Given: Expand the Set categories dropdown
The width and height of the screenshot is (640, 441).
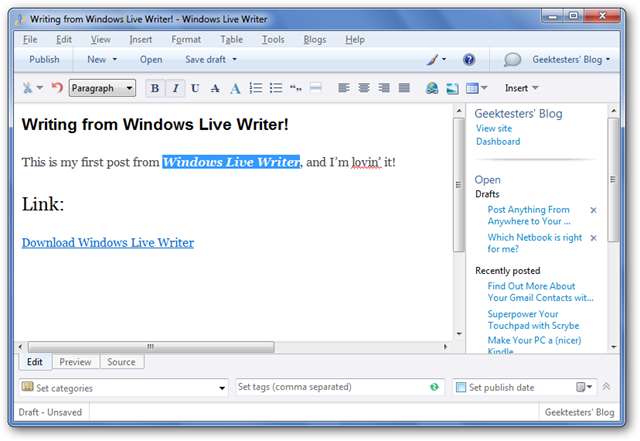Looking at the screenshot, I should tap(222, 387).
